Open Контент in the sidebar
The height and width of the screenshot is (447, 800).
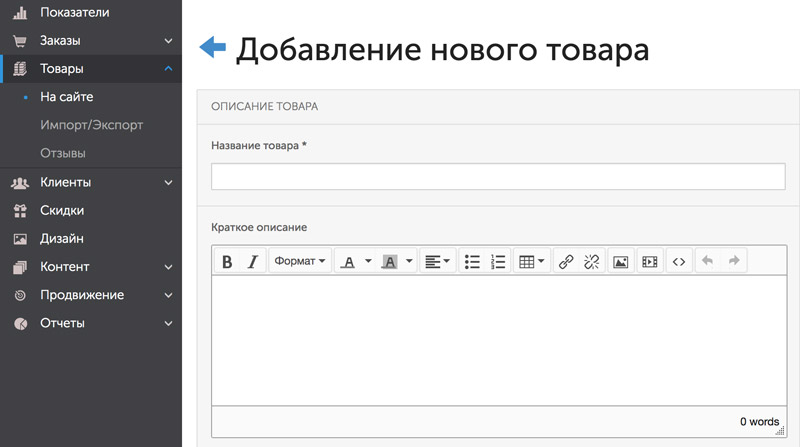(x=65, y=267)
